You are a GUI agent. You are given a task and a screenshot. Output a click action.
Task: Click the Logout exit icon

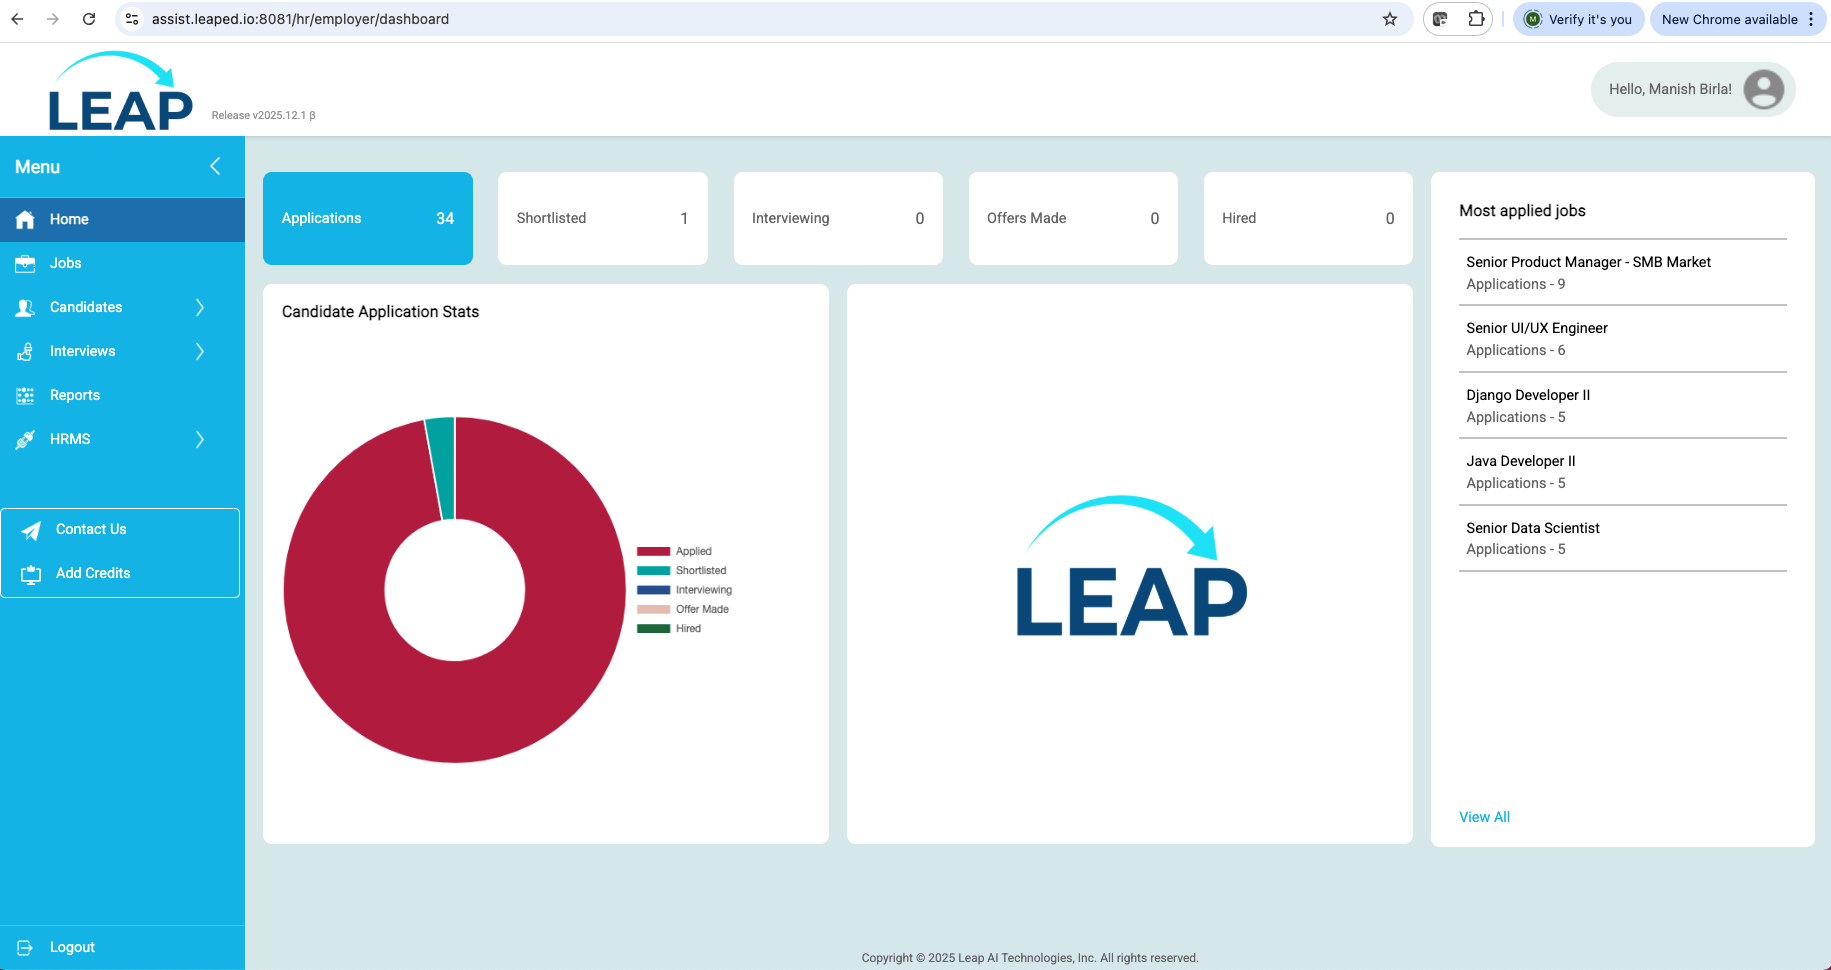(x=25, y=947)
